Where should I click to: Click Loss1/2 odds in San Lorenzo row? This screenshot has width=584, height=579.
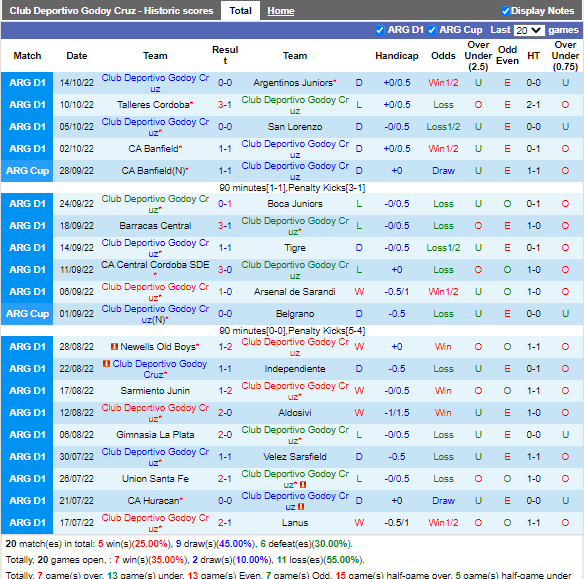(x=443, y=127)
